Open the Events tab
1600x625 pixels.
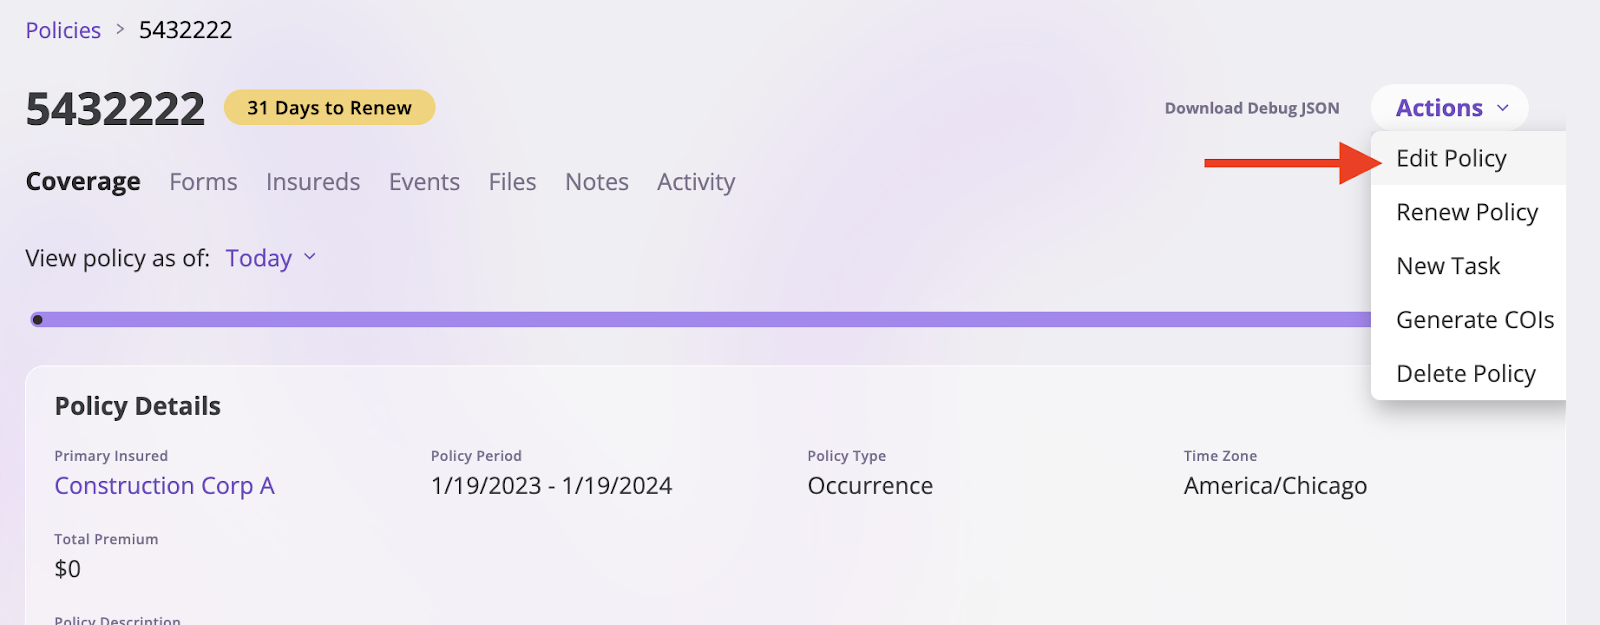[424, 182]
